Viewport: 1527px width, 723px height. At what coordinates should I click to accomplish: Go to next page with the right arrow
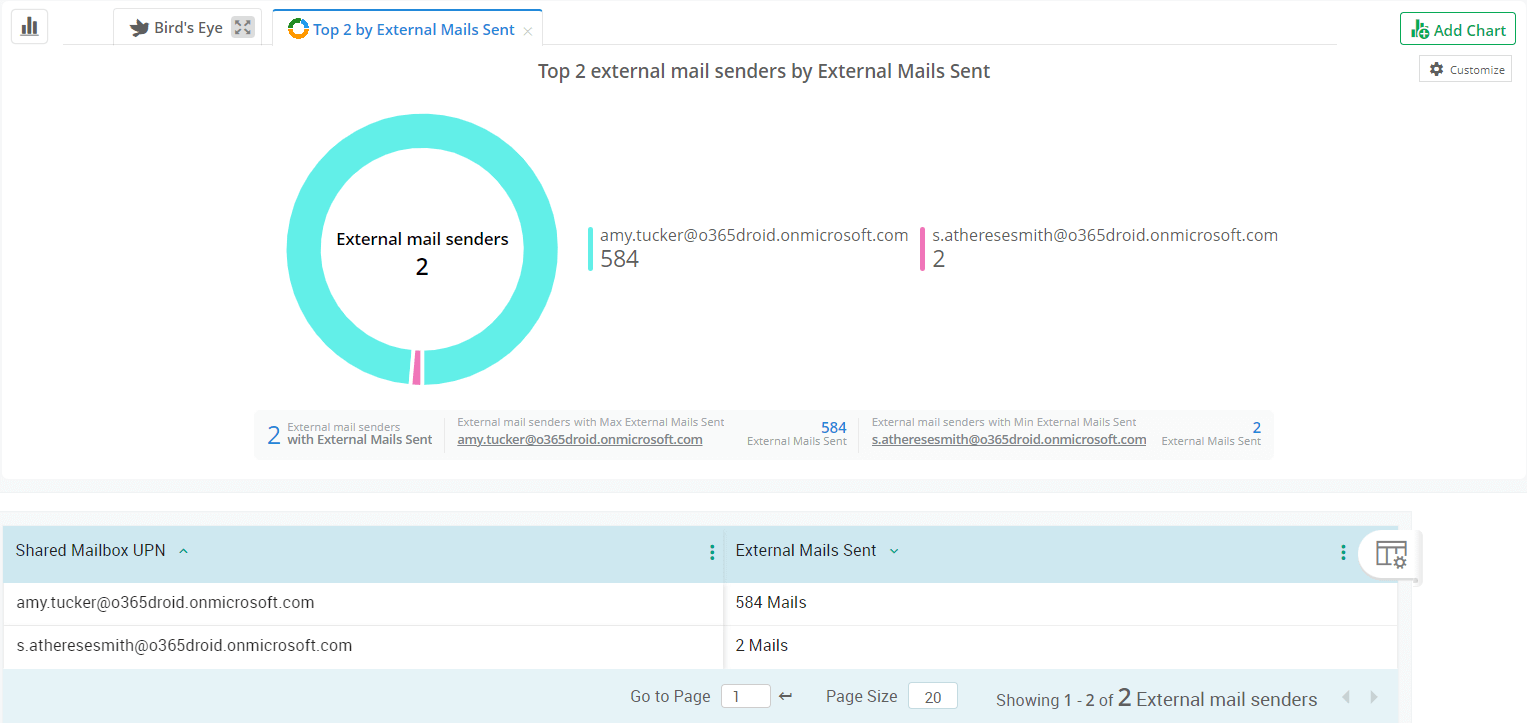pos(1374,696)
